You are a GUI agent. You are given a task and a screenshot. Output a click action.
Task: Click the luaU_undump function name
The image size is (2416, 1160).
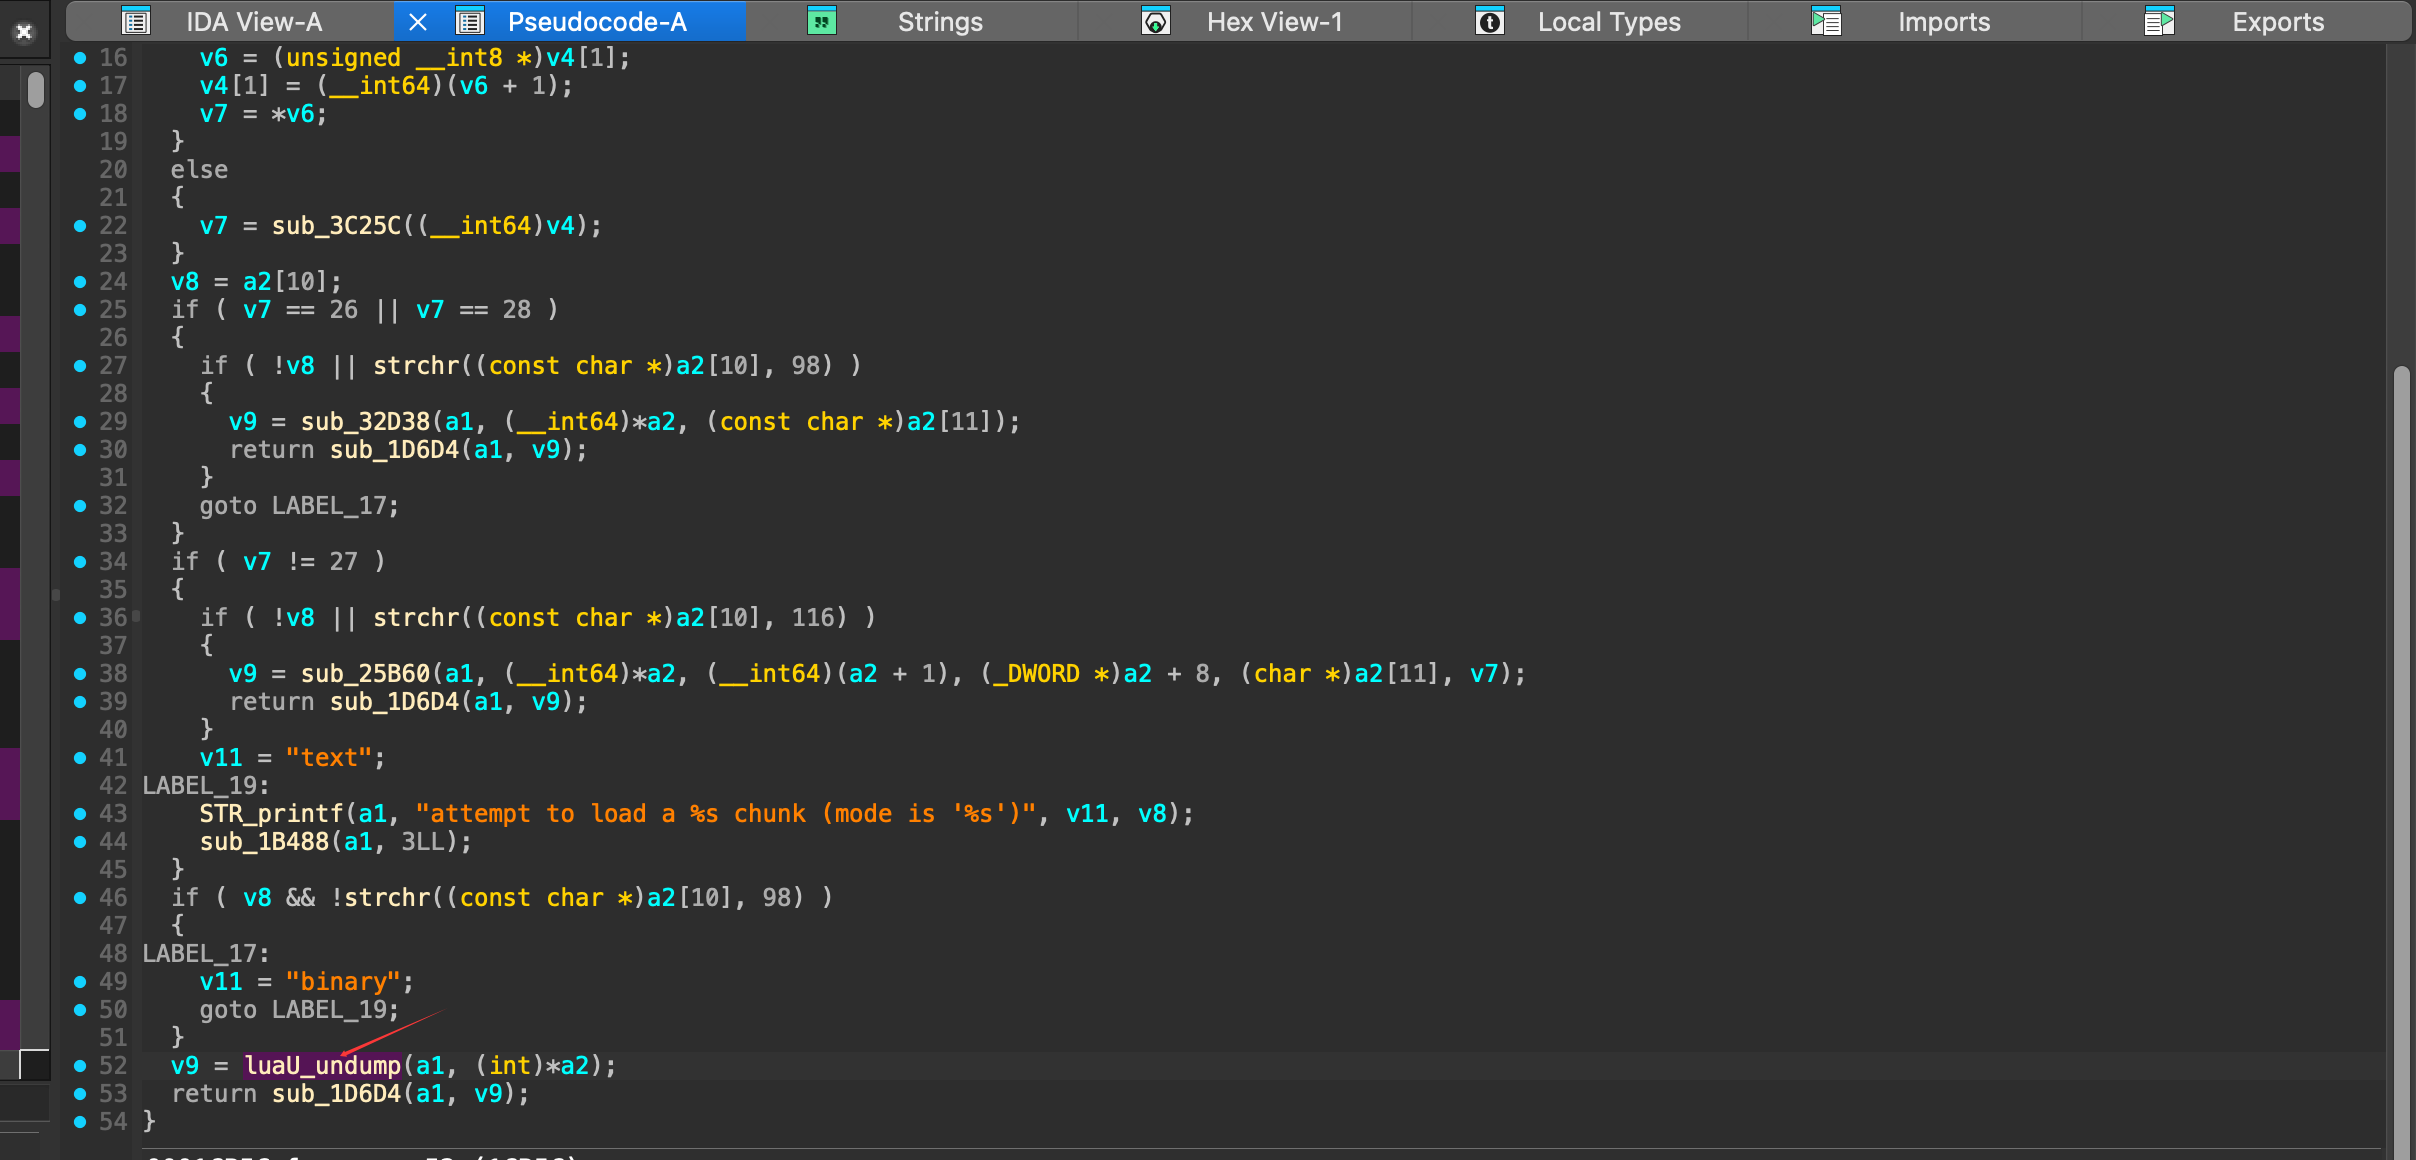click(x=322, y=1066)
